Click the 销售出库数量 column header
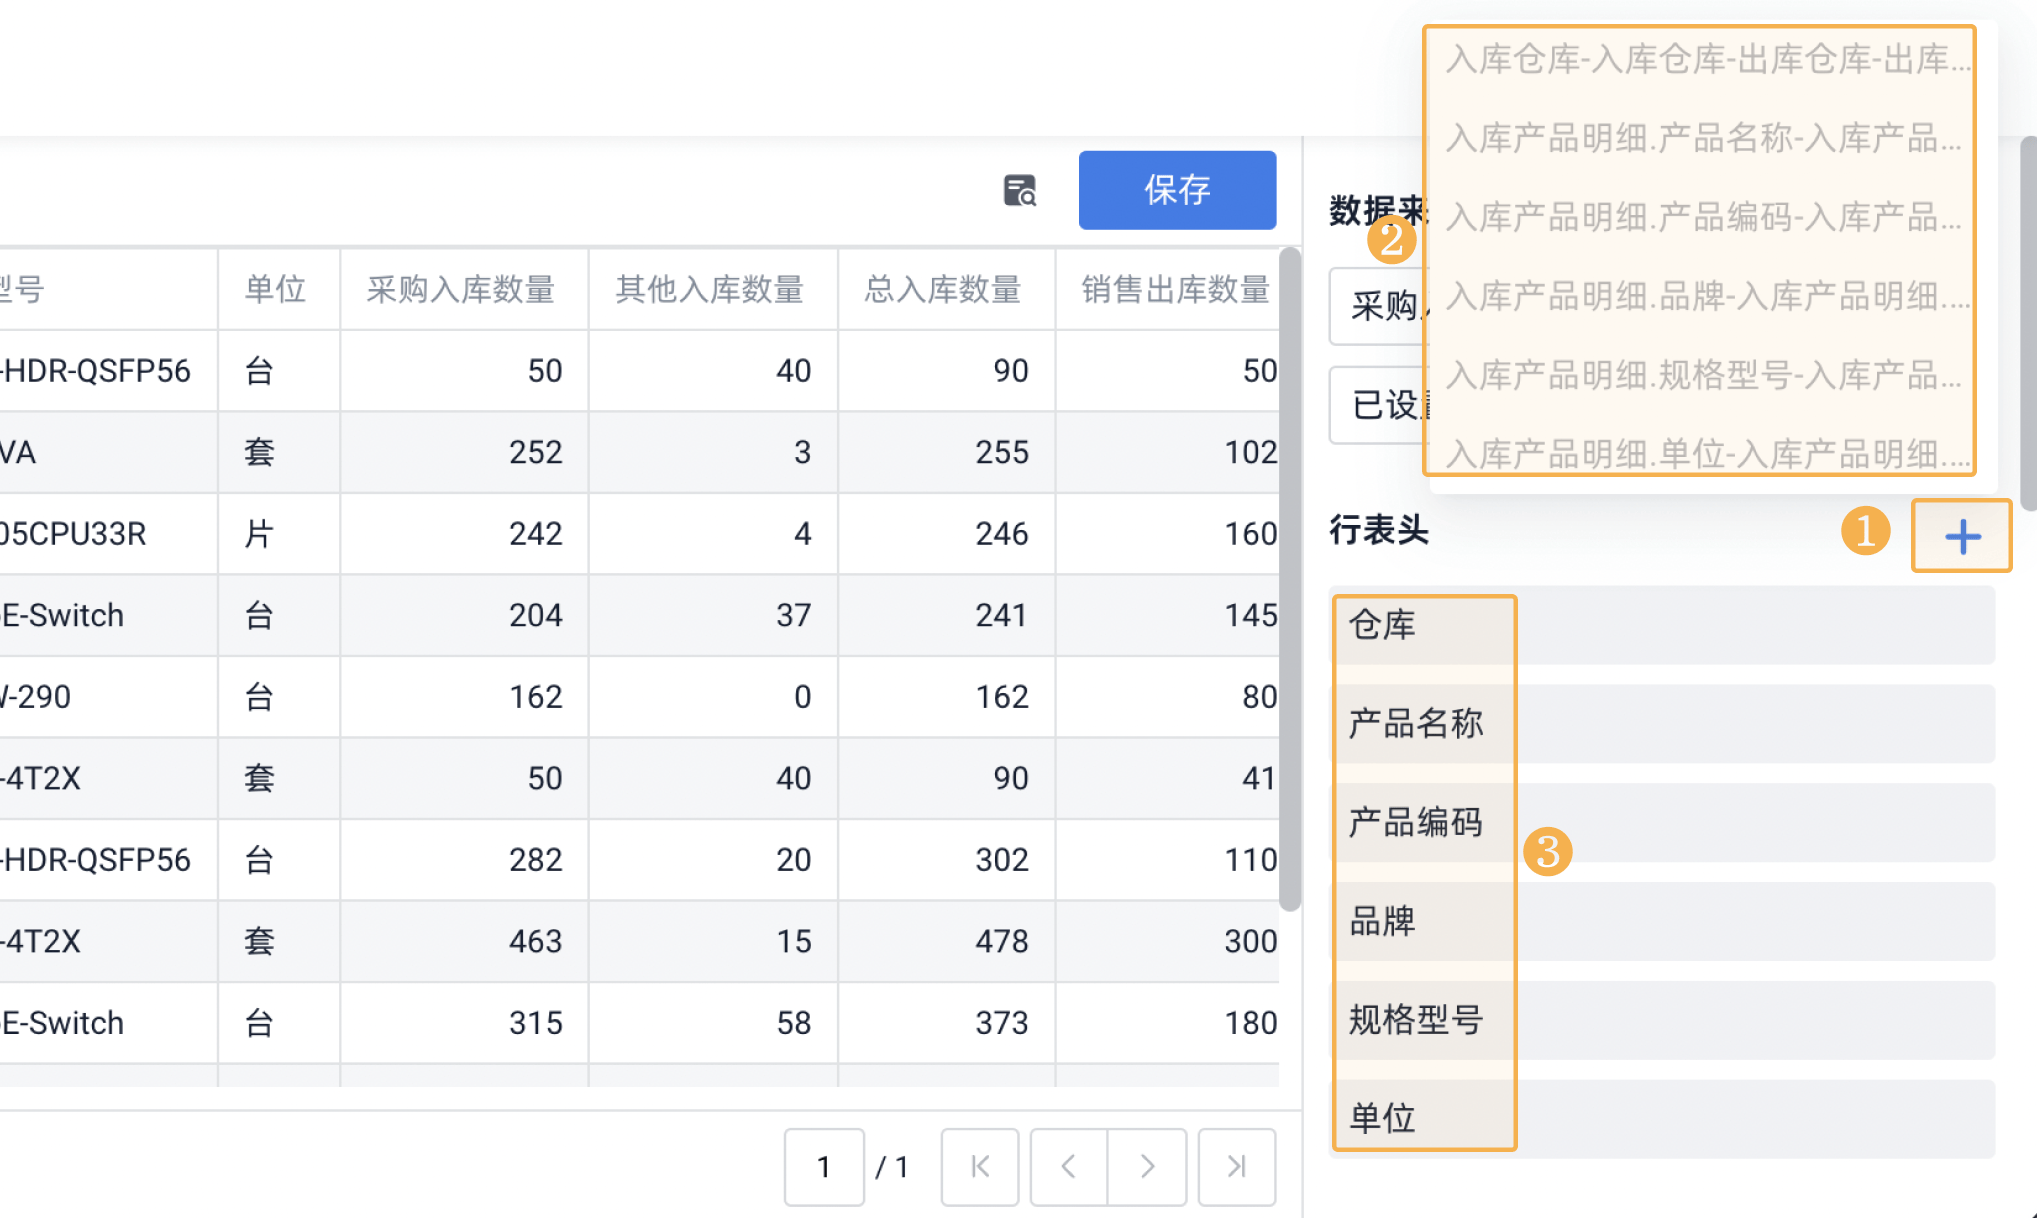The width and height of the screenshot is (2037, 1218). (x=1177, y=290)
